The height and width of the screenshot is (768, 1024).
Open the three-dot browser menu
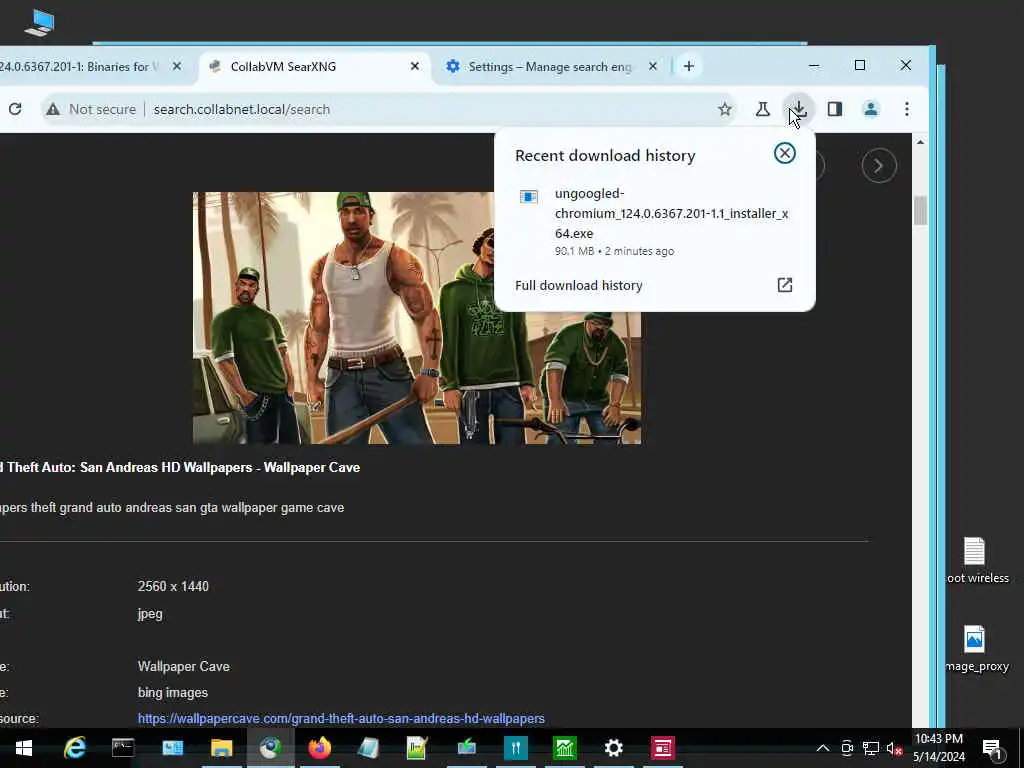tap(906, 109)
